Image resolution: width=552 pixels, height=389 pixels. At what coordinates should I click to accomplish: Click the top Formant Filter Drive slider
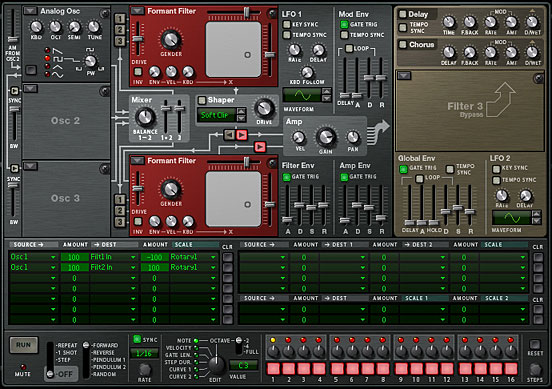138,39
